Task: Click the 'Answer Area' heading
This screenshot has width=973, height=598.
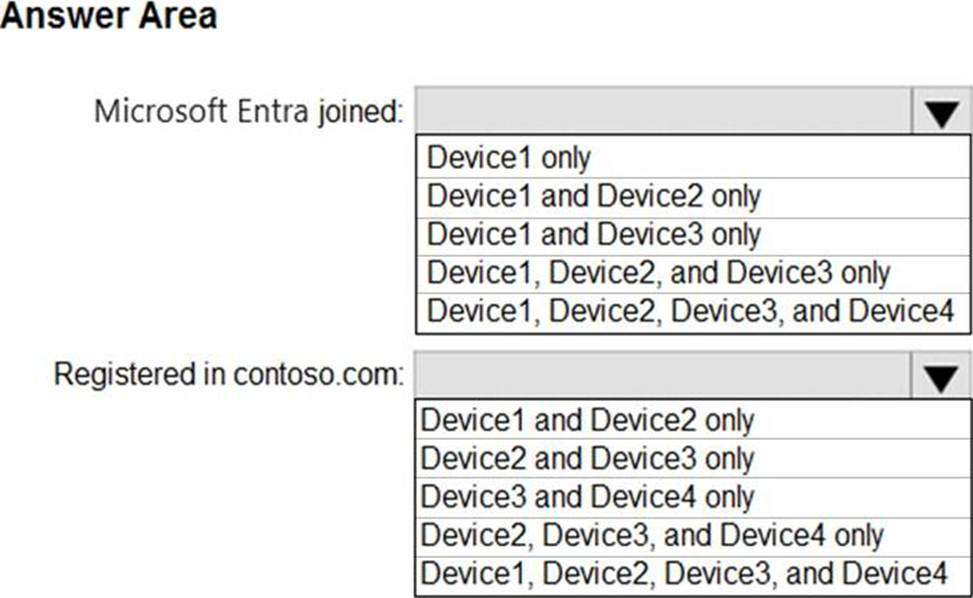Action: tap(108, 17)
